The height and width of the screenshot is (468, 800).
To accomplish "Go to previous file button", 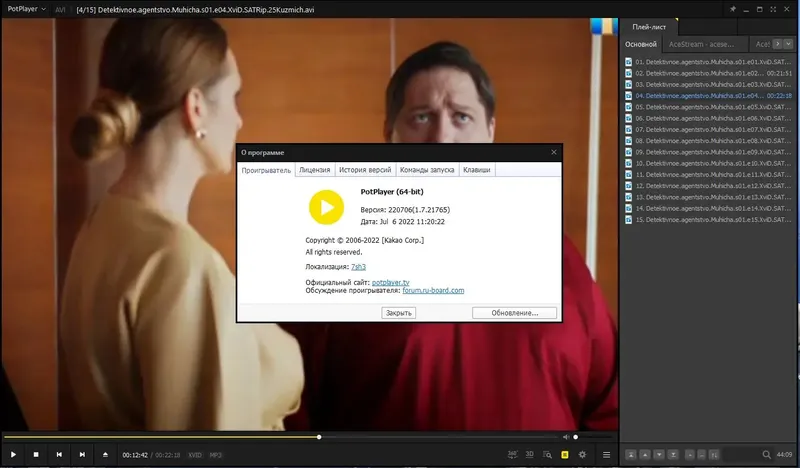I will [59, 454].
